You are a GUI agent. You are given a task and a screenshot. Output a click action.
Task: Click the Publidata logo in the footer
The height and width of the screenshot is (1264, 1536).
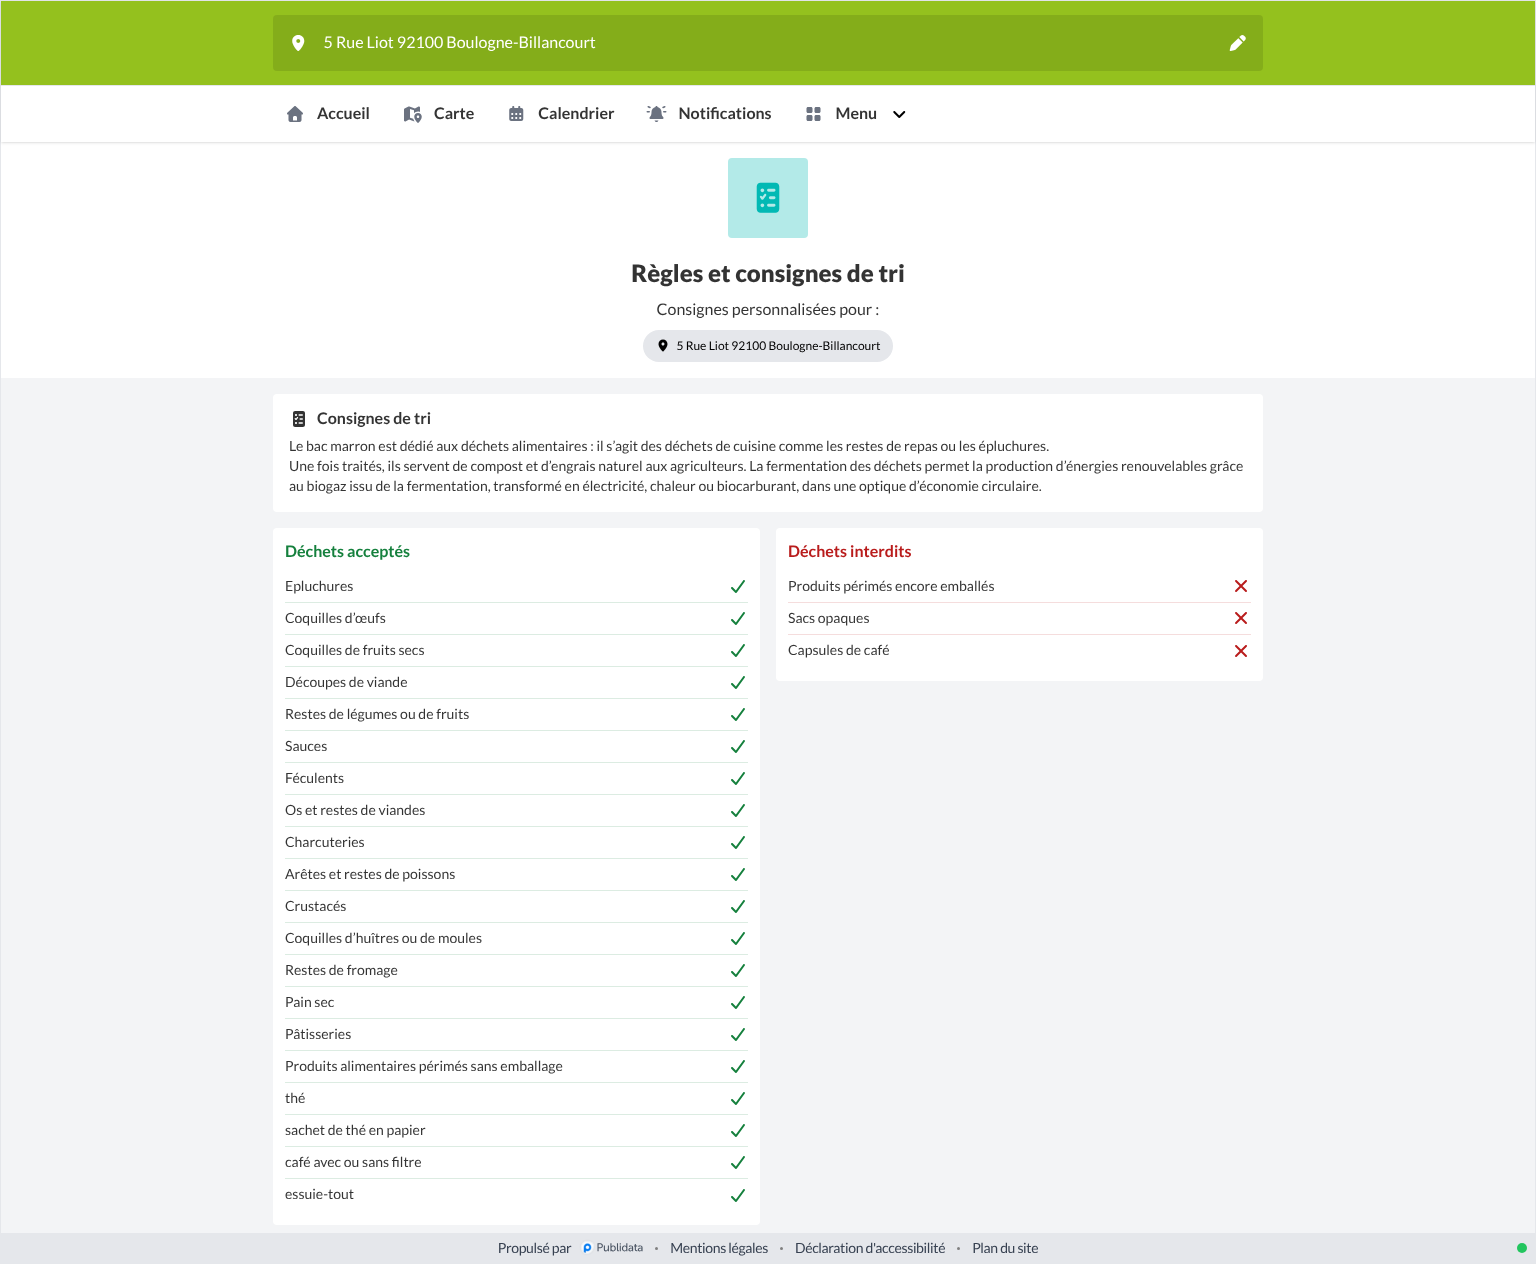[x=588, y=1248]
